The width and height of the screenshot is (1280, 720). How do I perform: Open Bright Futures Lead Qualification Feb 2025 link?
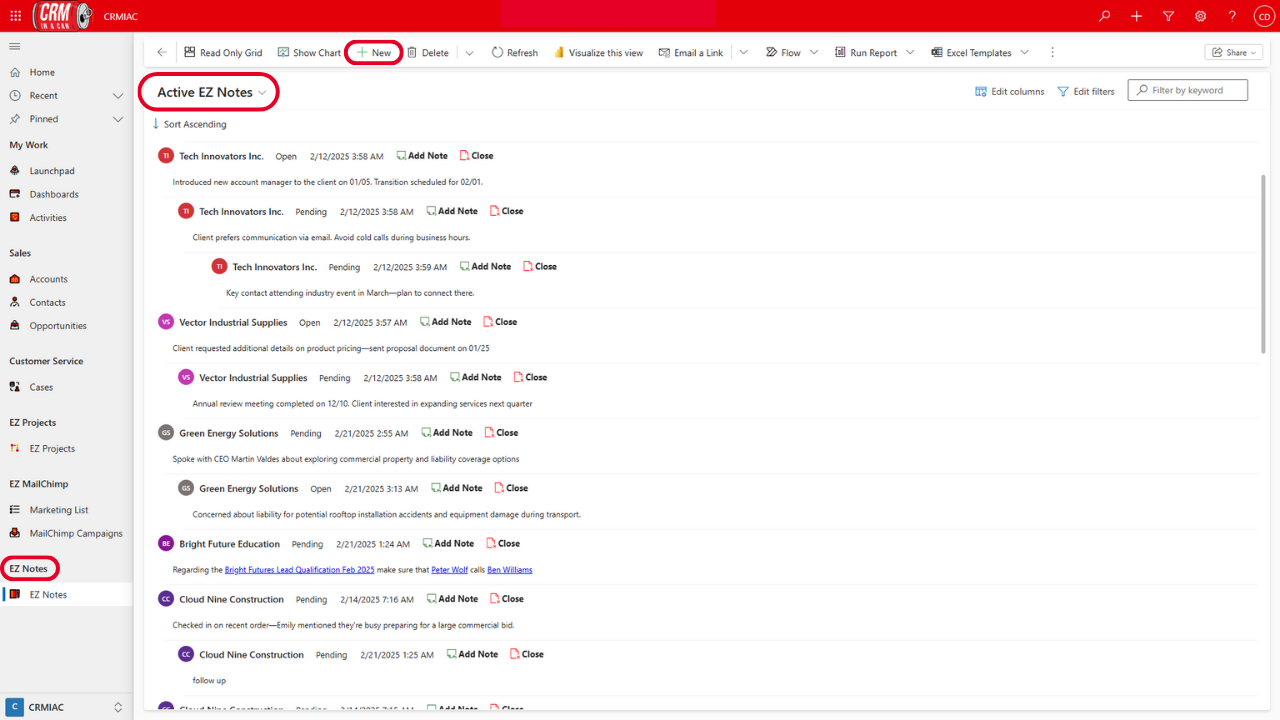[299, 570]
